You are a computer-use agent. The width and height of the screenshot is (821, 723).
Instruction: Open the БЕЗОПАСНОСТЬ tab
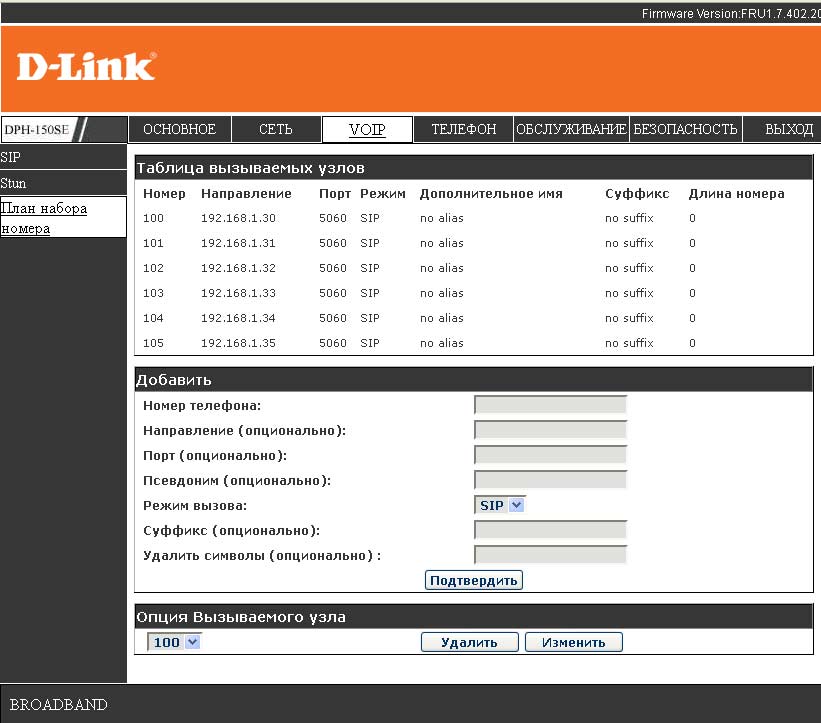tap(685, 129)
